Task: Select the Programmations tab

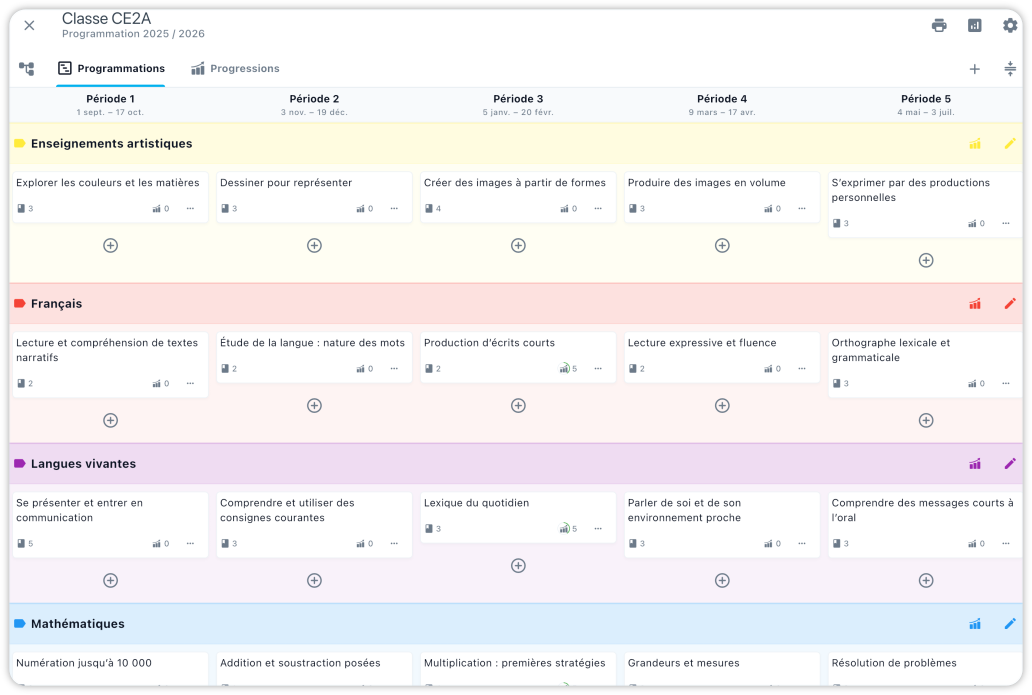Action: (111, 69)
